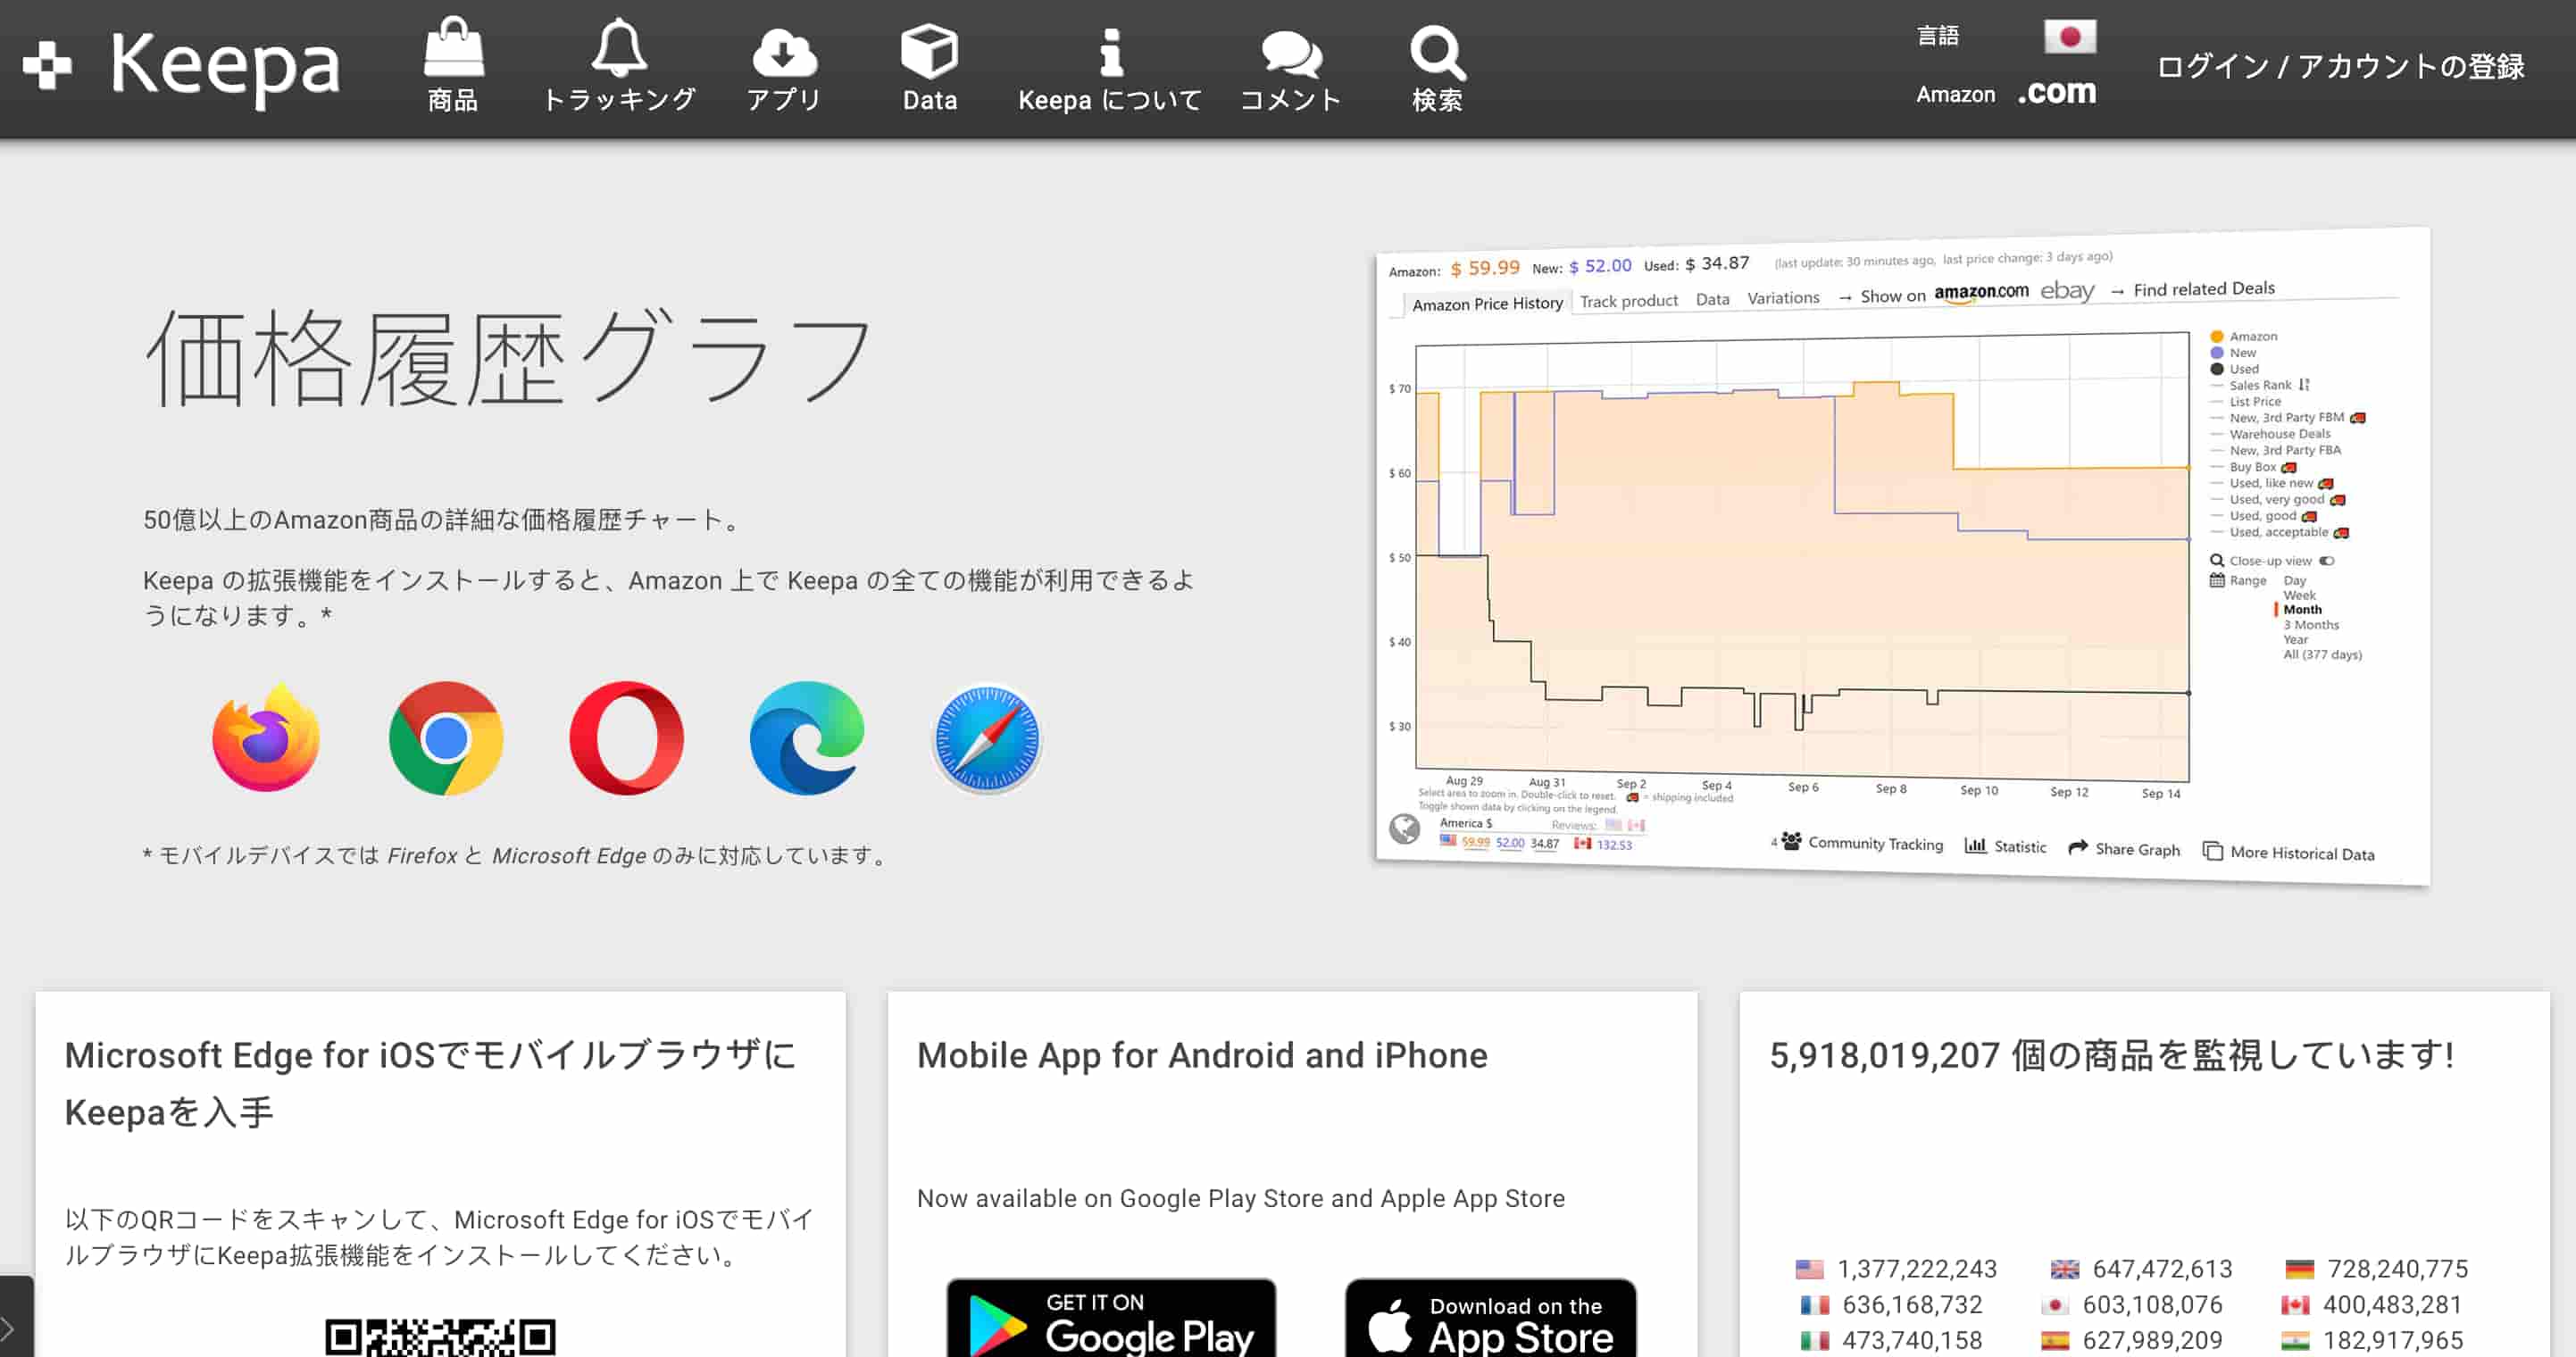Toggle the Sales Rank line in the legend
This screenshot has height=1357, width=2576.
coord(2260,384)
